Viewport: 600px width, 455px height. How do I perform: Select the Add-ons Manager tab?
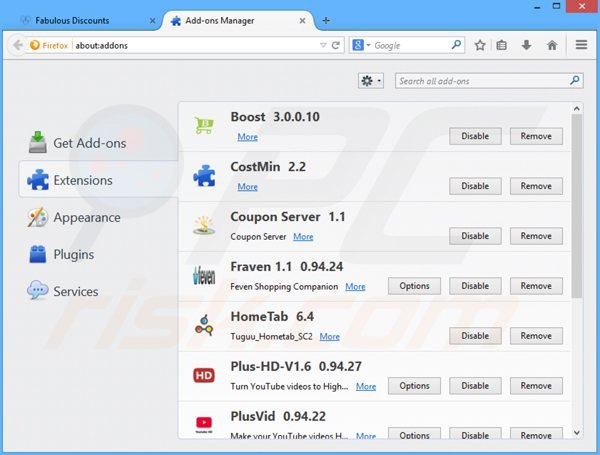click(x=237, y=20)
